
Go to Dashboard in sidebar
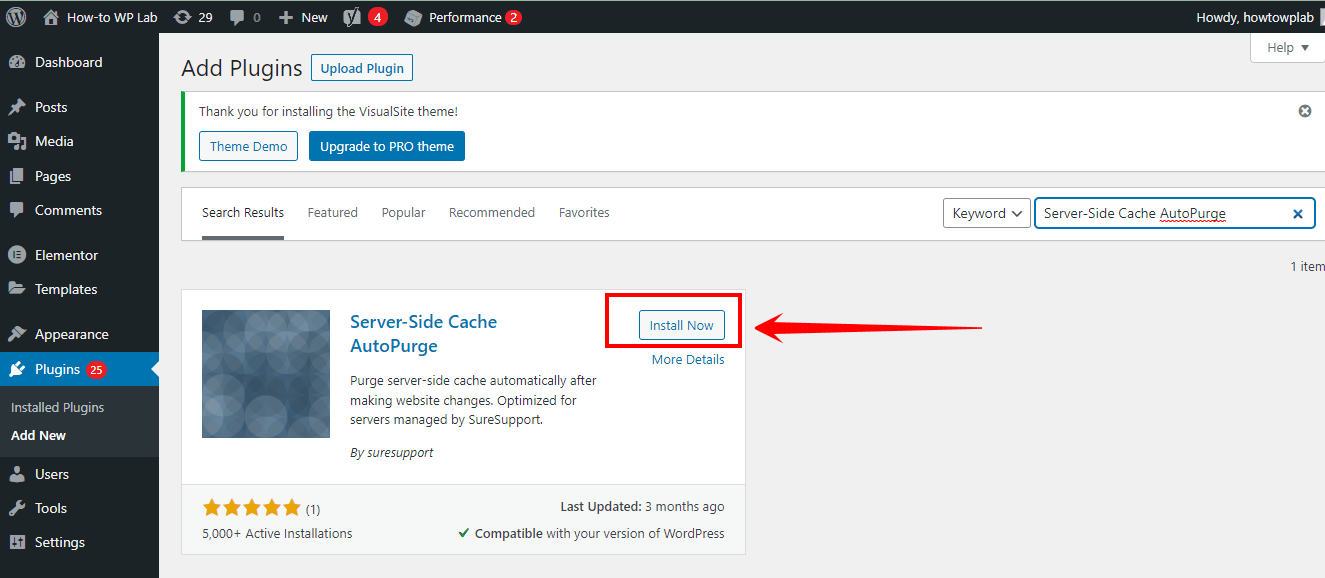coord(79,62)
